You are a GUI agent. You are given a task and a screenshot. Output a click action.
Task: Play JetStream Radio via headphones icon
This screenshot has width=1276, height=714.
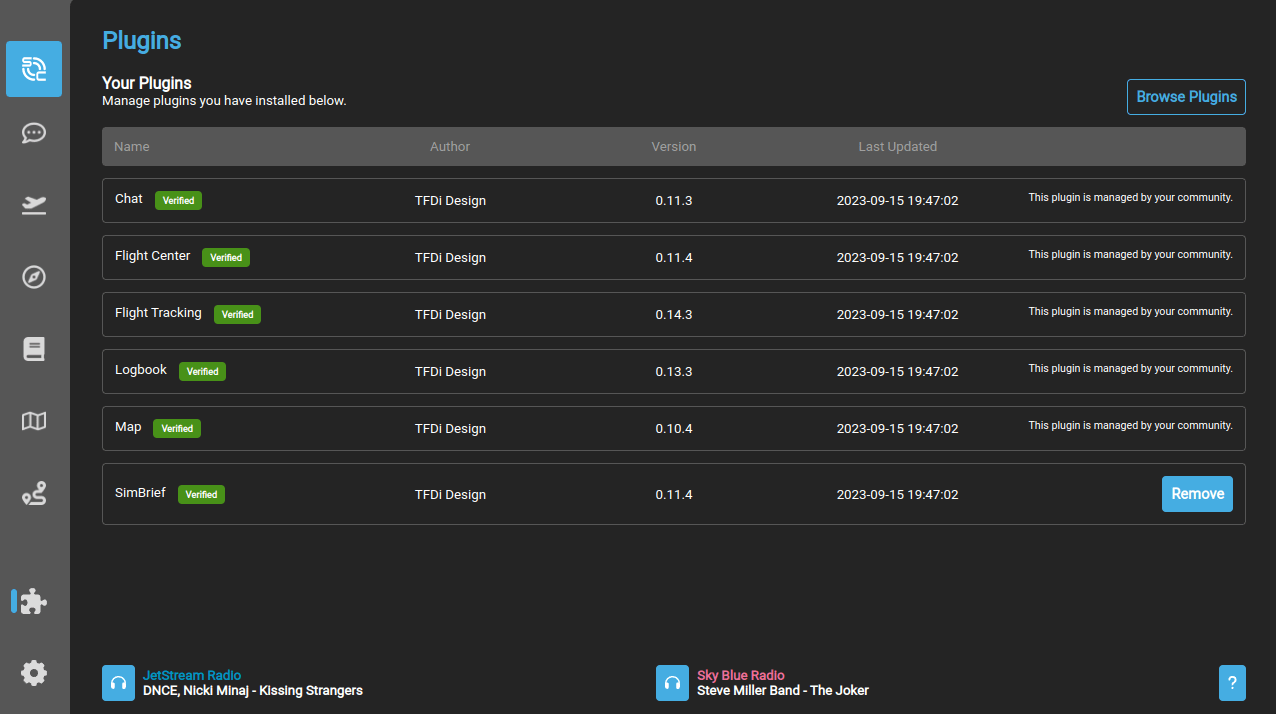coord(118,683)
